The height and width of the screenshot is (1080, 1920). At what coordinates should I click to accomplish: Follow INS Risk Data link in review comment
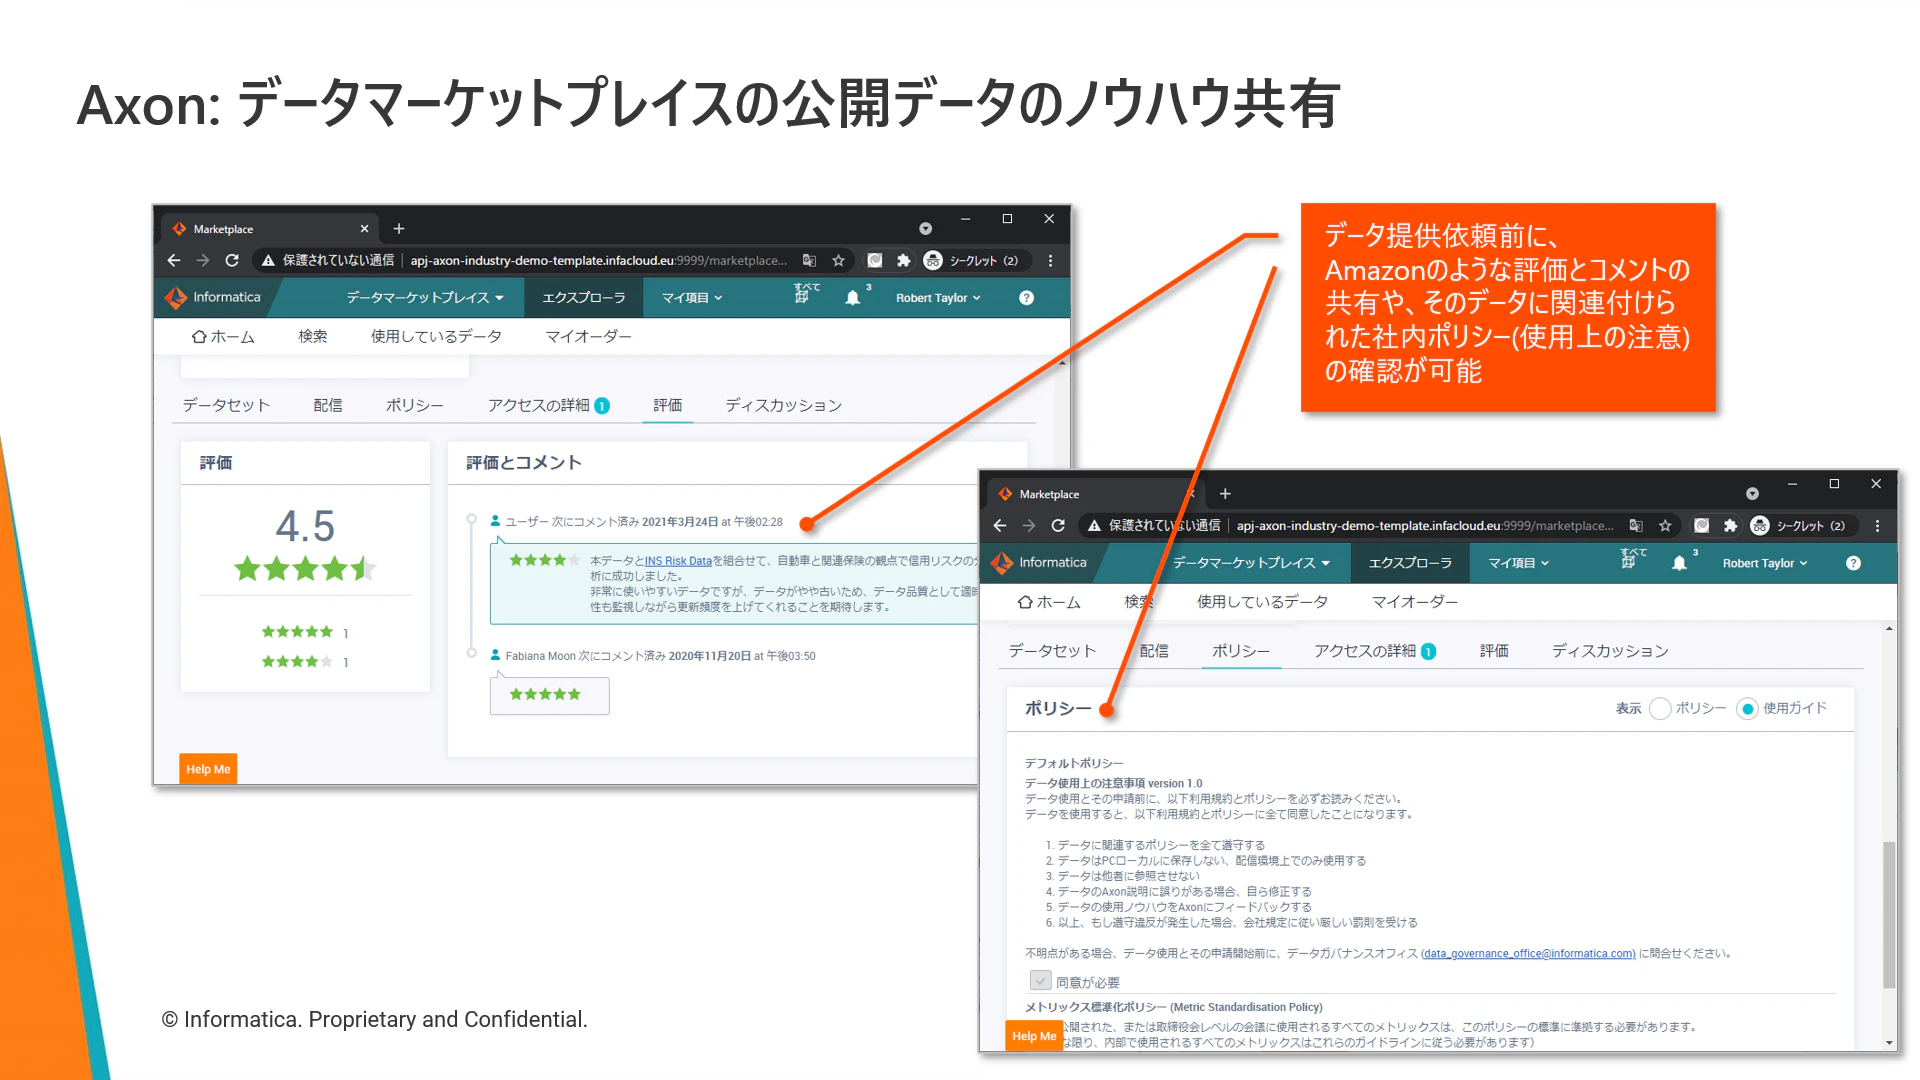[x=678, y=561]
